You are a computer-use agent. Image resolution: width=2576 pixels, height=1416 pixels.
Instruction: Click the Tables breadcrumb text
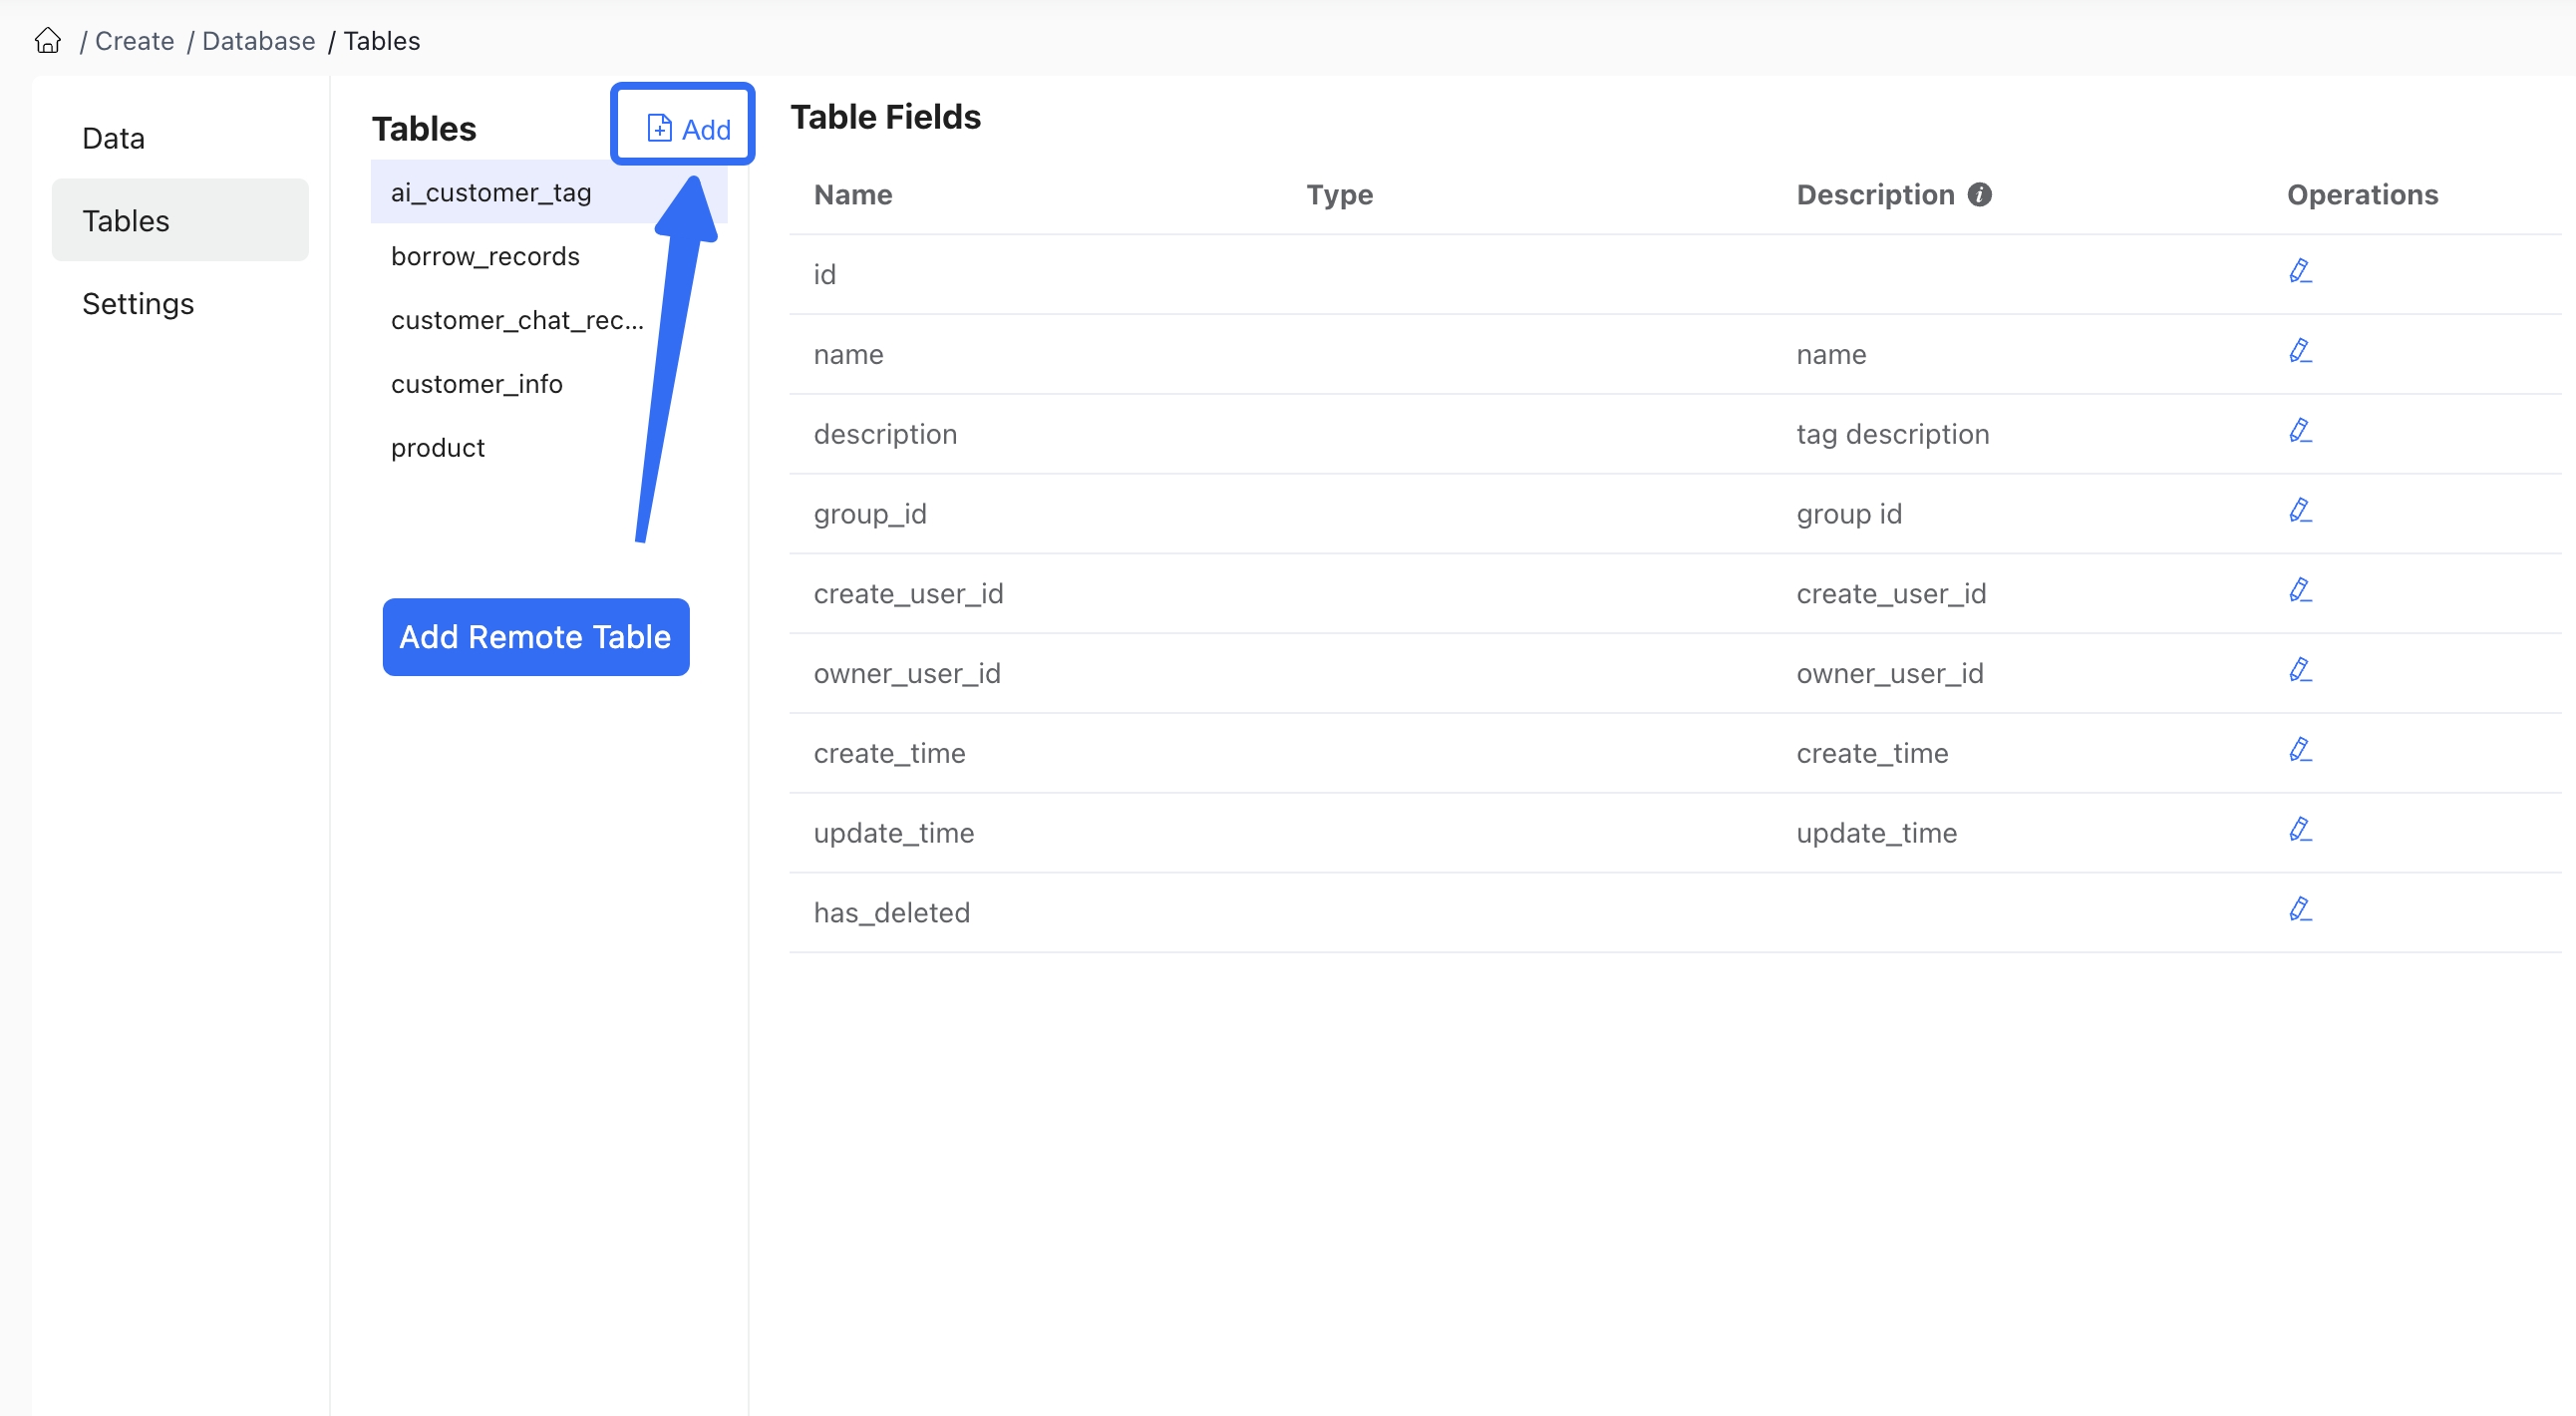coord(382,41)
